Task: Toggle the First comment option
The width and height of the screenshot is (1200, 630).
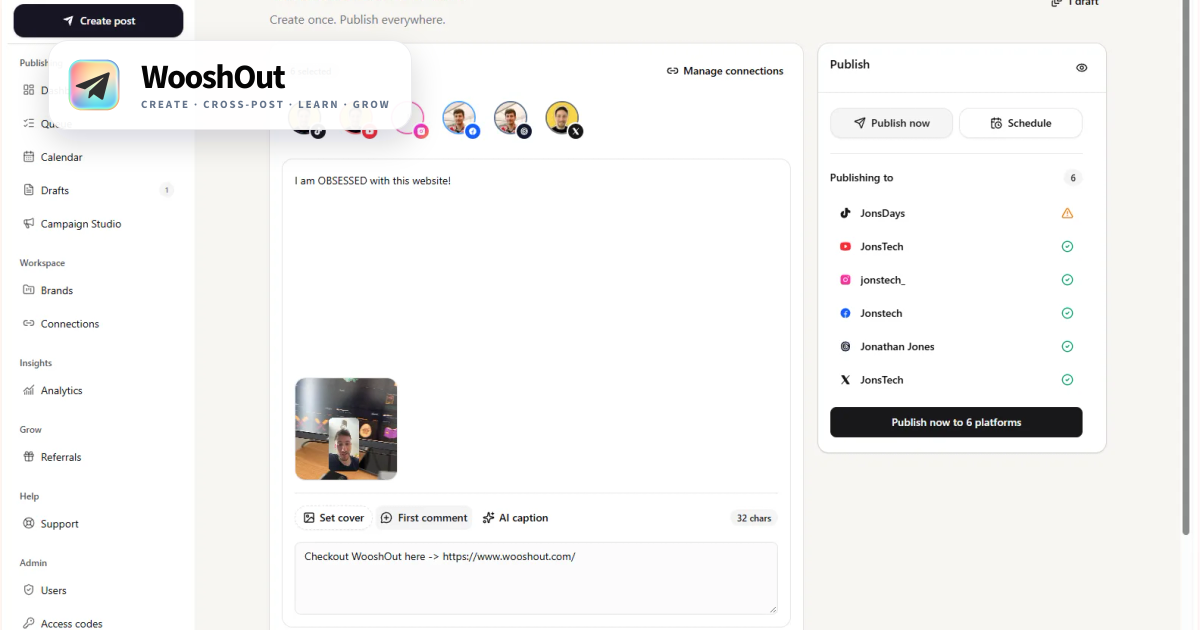Action: pos(424,518)
